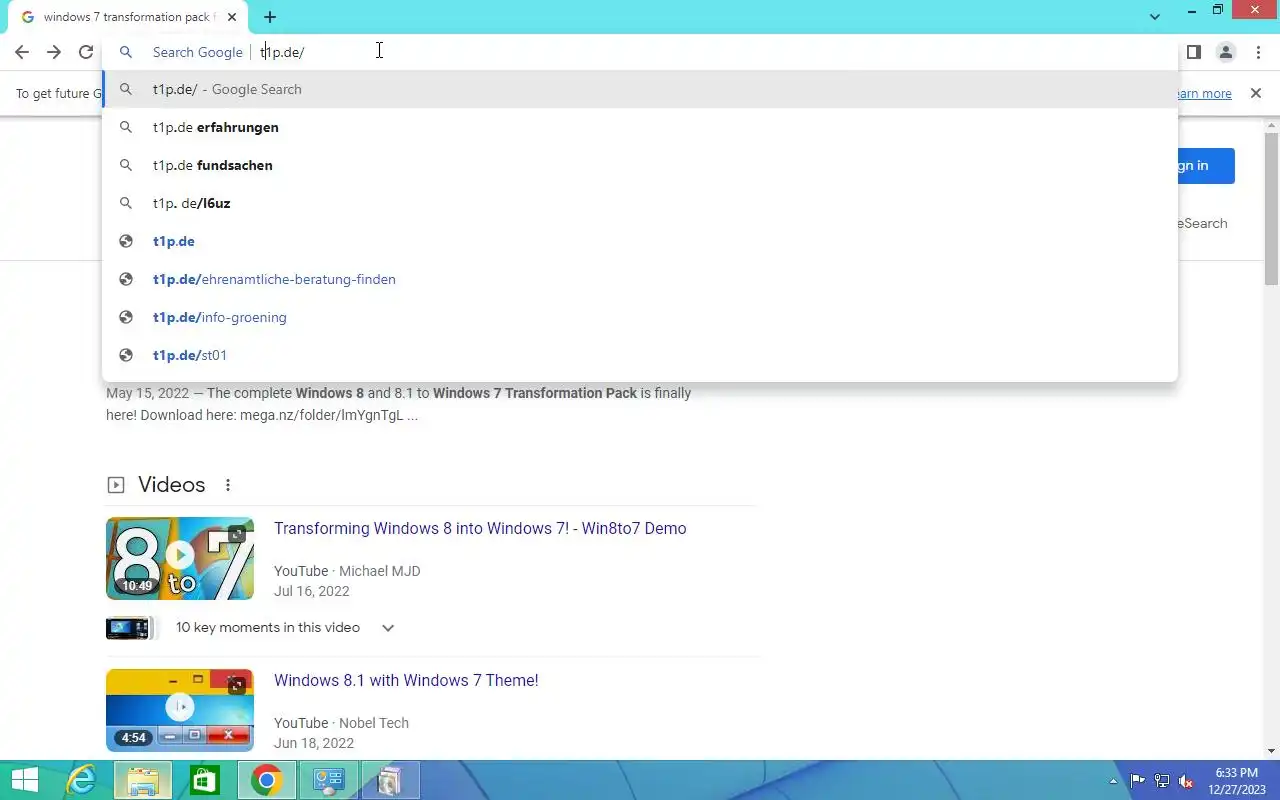Click the page vertical scrollbar thumb
Image resolution: width=1280 pixels, height=800 pixels.
pos(1271,210)
